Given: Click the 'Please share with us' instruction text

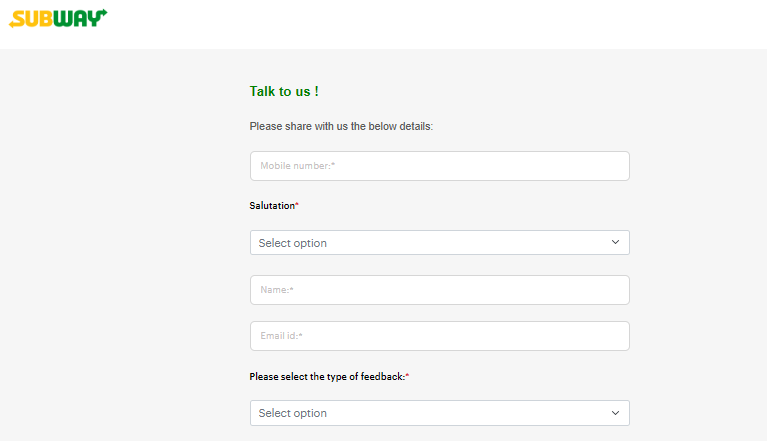Looking at the screenshot, I should click(x=341, y=127).
